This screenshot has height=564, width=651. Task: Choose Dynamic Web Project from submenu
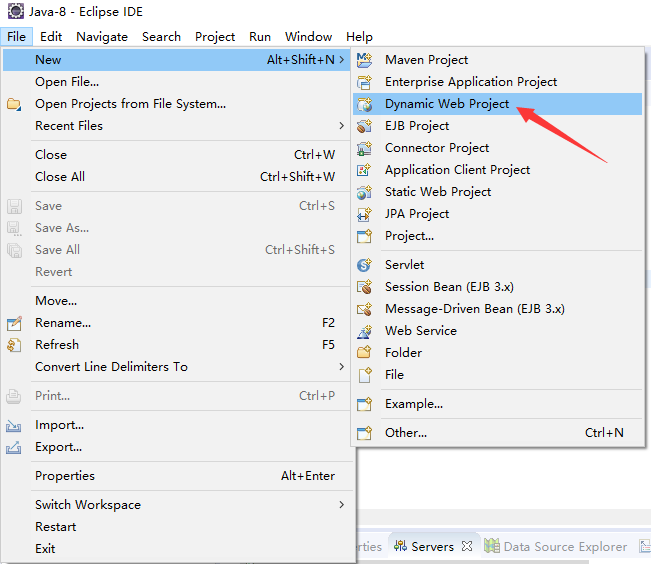click(x=497, y=104)
